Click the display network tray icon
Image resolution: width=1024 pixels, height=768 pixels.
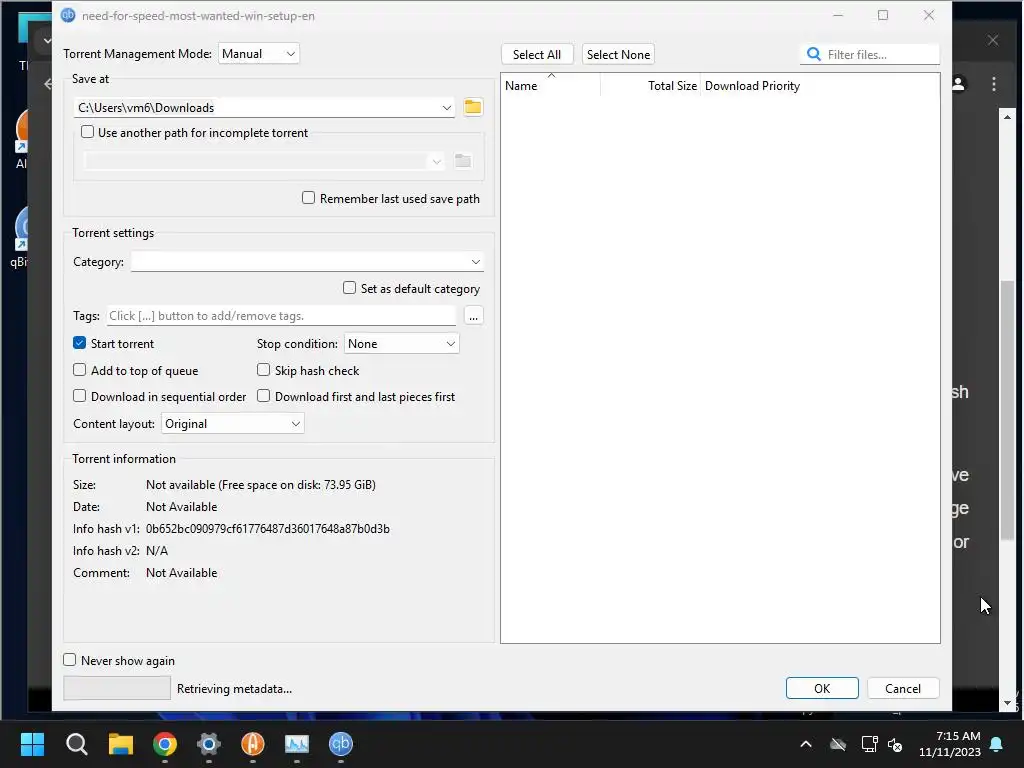869,744
